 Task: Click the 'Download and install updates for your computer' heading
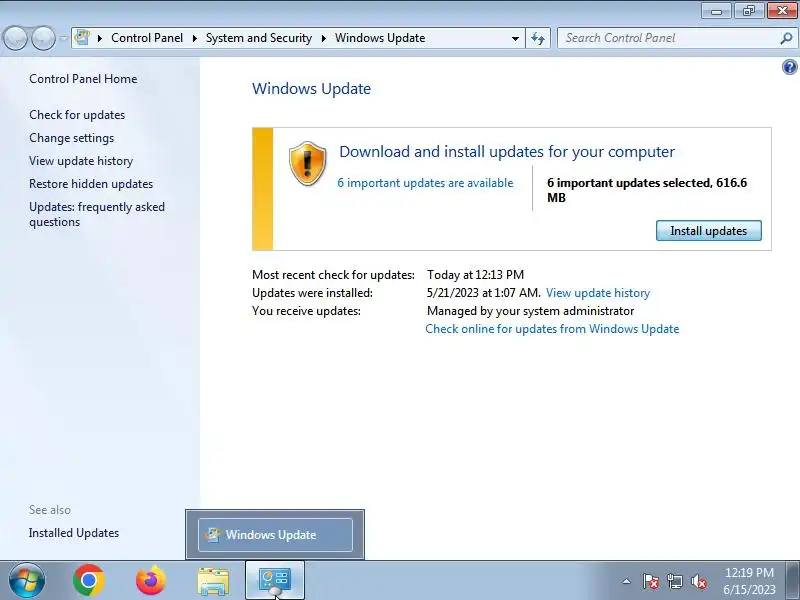point(507,152)
